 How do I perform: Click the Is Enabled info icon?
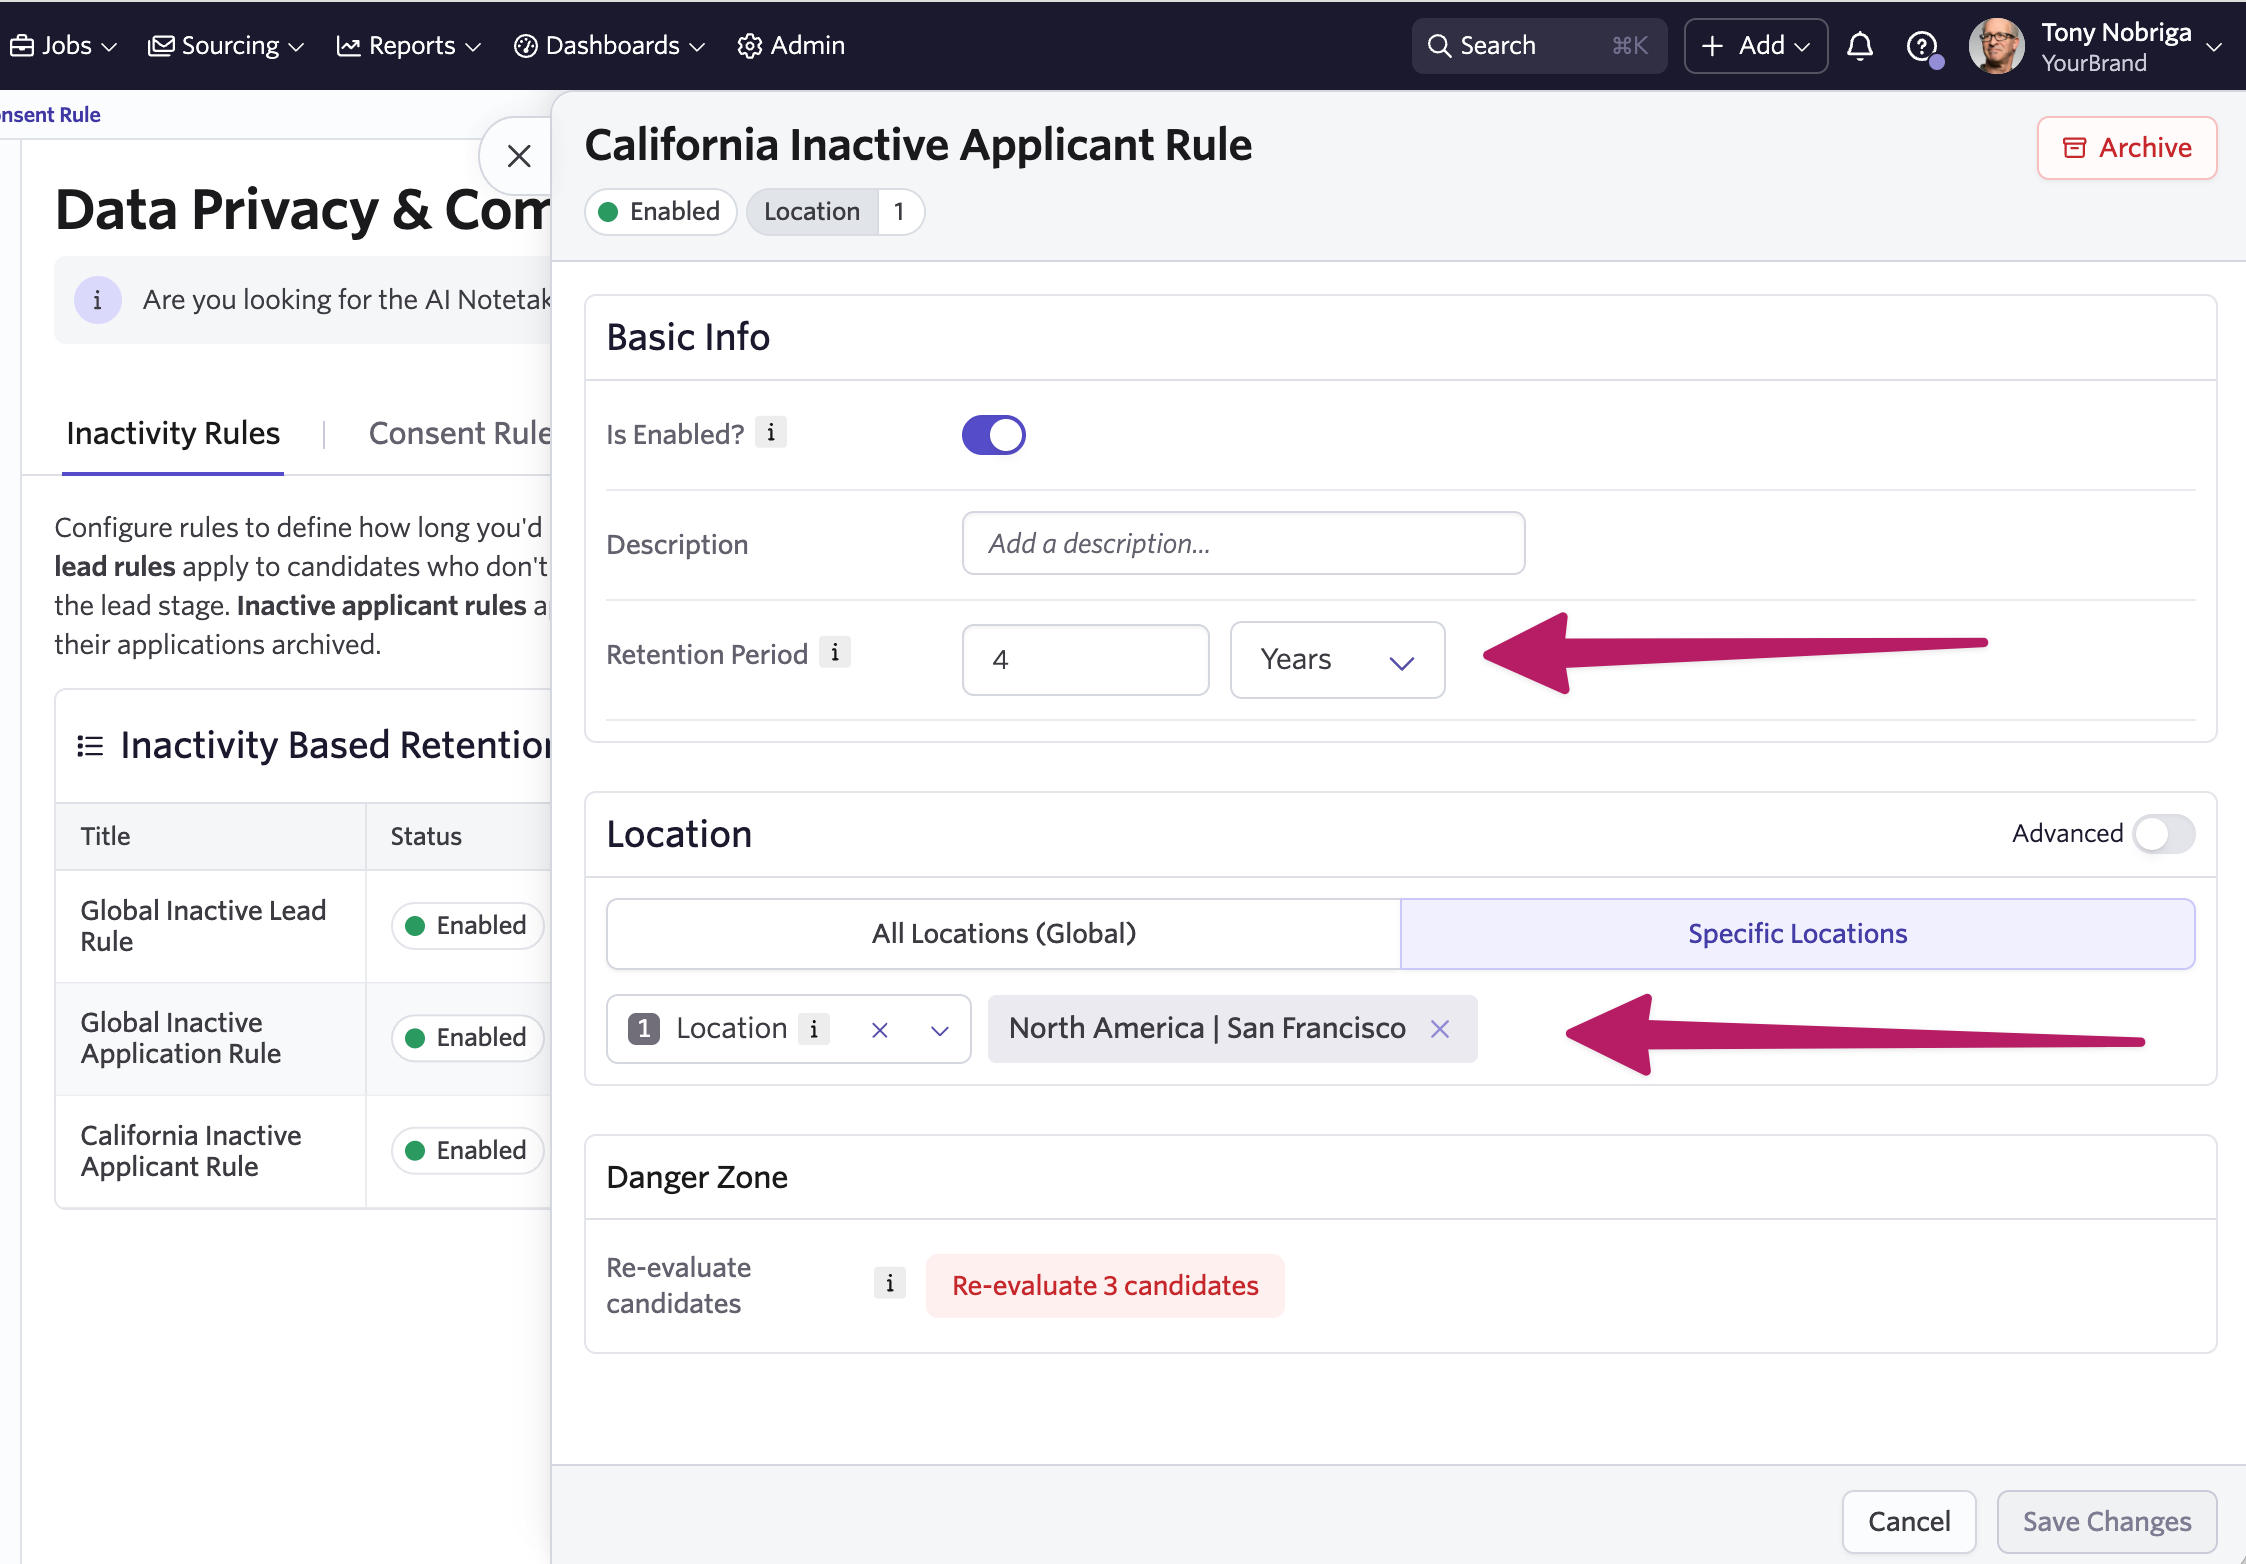click(x=770, y=433)
